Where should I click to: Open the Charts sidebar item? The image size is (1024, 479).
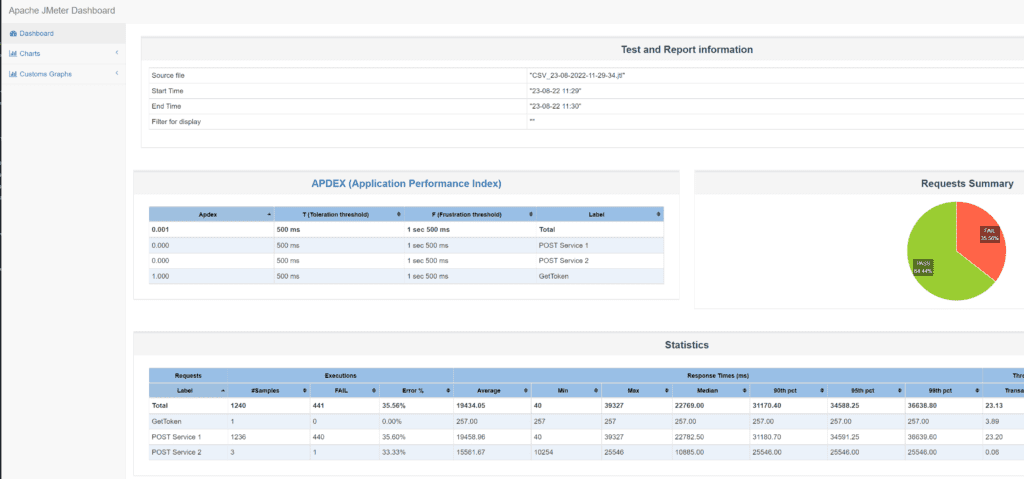(x=63, y=54)
